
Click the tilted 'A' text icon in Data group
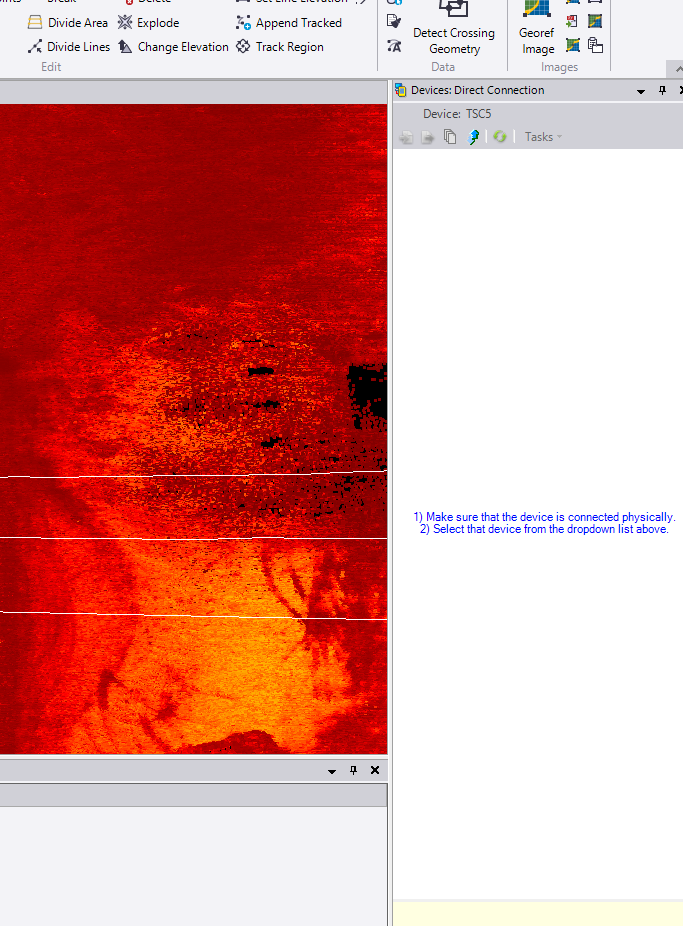click(394, 45)
